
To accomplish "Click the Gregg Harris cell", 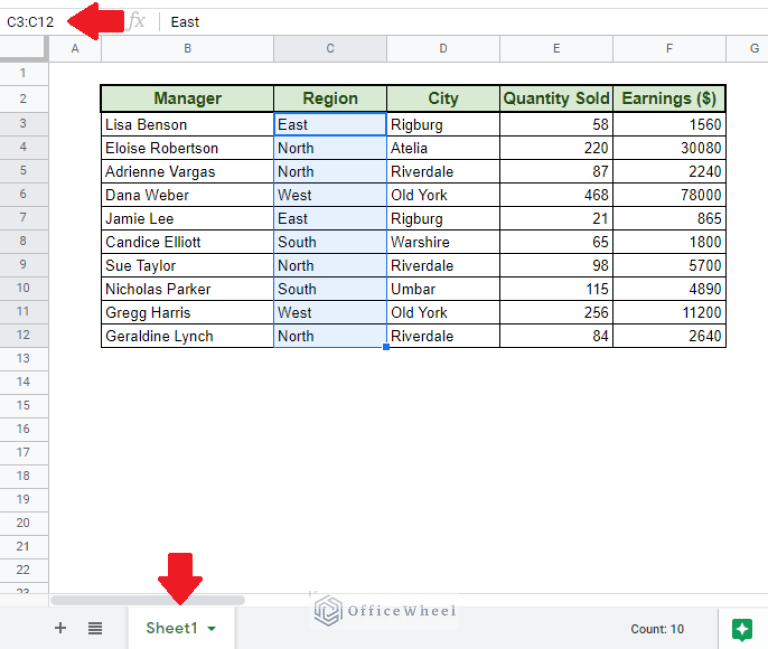I will point(188,312).
